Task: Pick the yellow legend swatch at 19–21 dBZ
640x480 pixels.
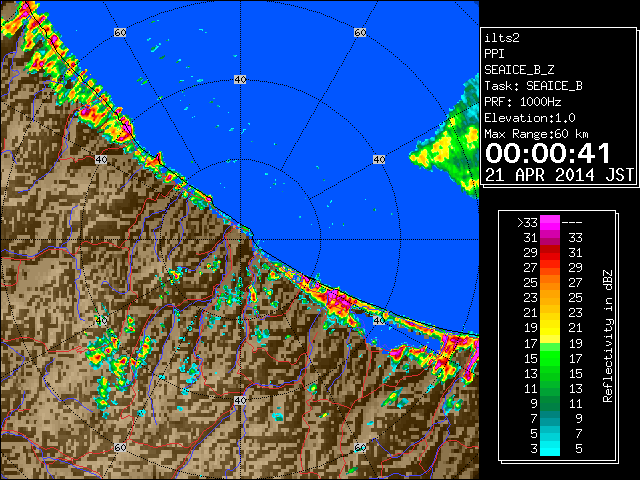Action: (x=550, y=328)
